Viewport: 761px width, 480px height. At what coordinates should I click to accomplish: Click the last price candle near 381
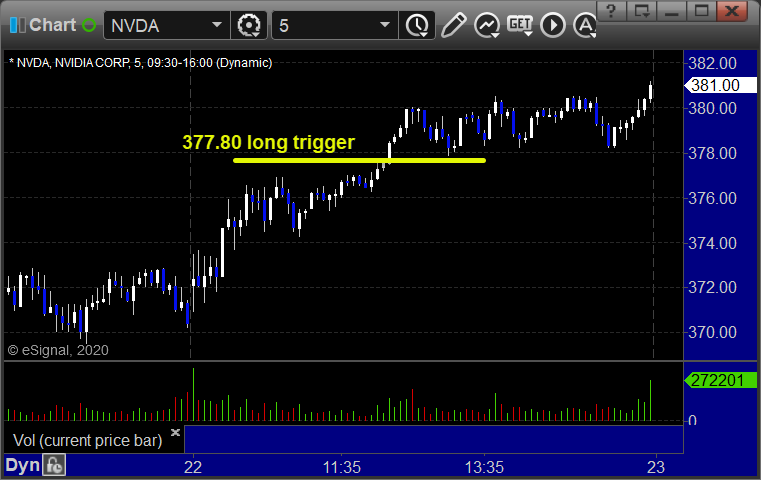[x=650, y=91]
